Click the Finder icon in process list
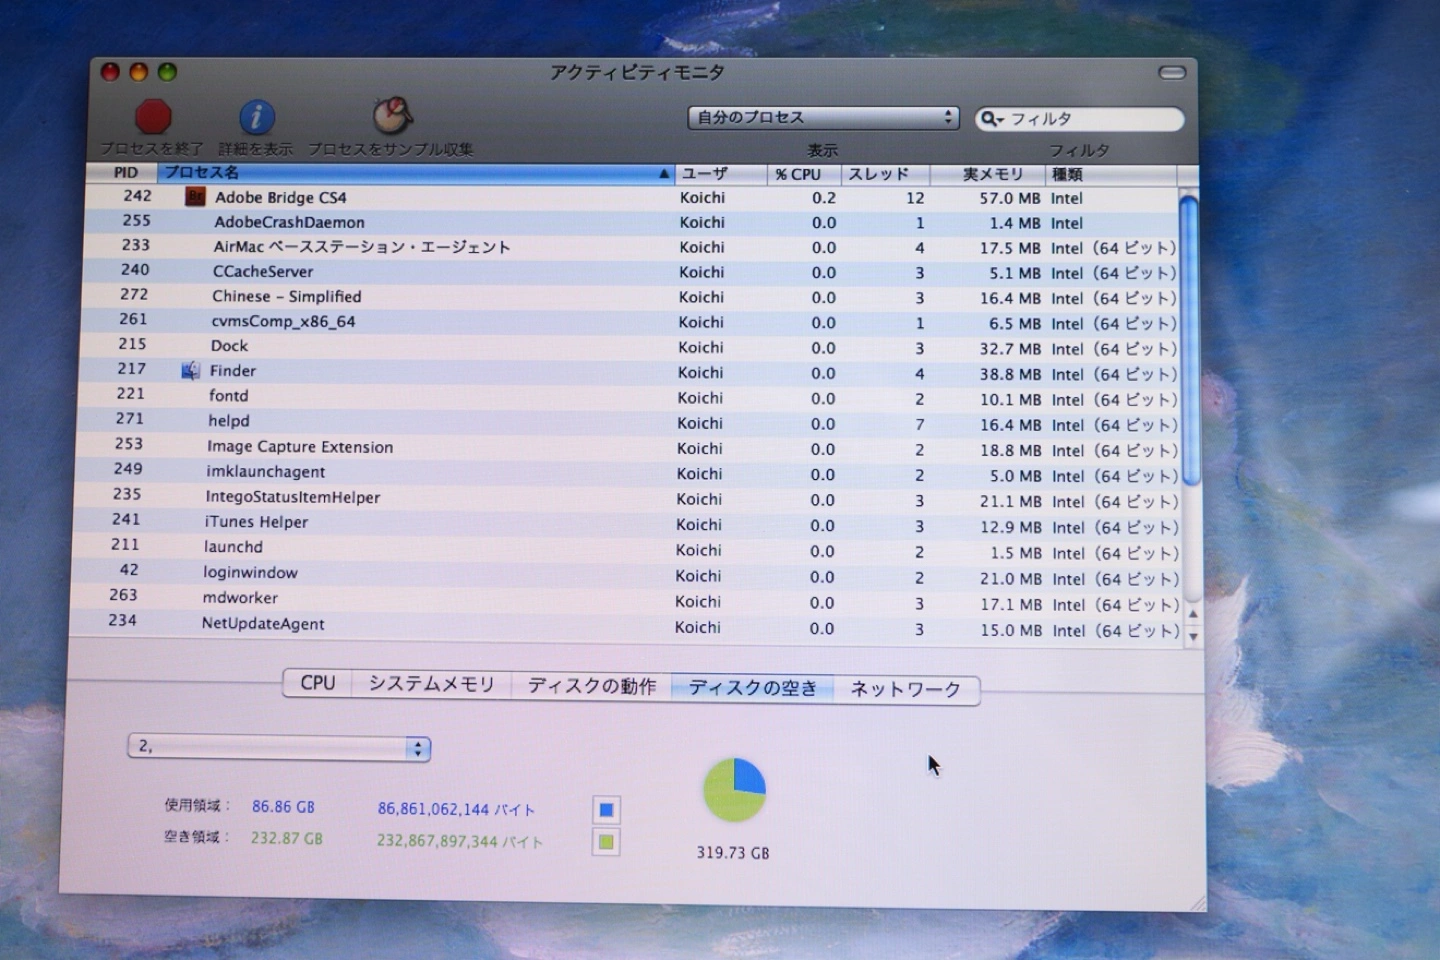Image resolution: width=1440 pixels, height=960 pixels. 190,371
